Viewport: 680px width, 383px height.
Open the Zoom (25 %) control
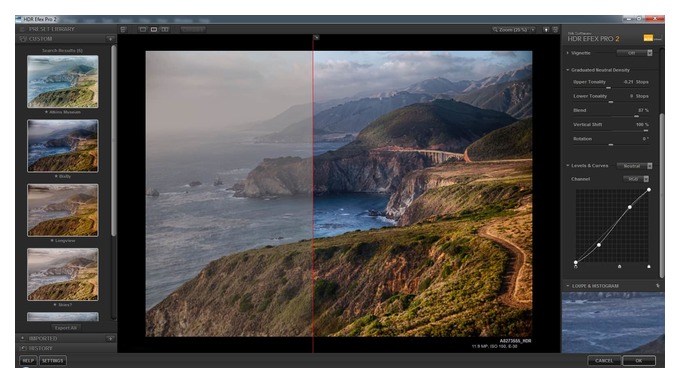(513, 29)
